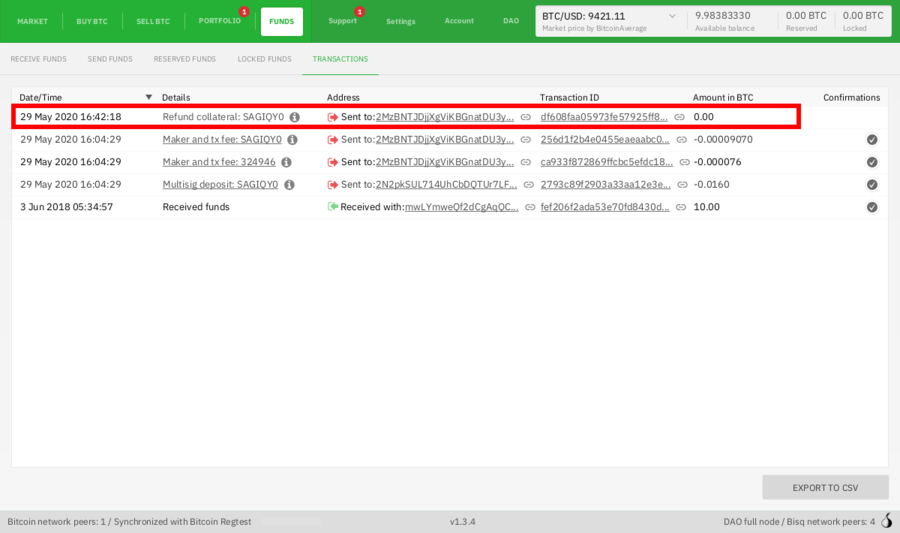
Task: Open transaction ID link fef206f2ada53e70
Action: point(605,207)
